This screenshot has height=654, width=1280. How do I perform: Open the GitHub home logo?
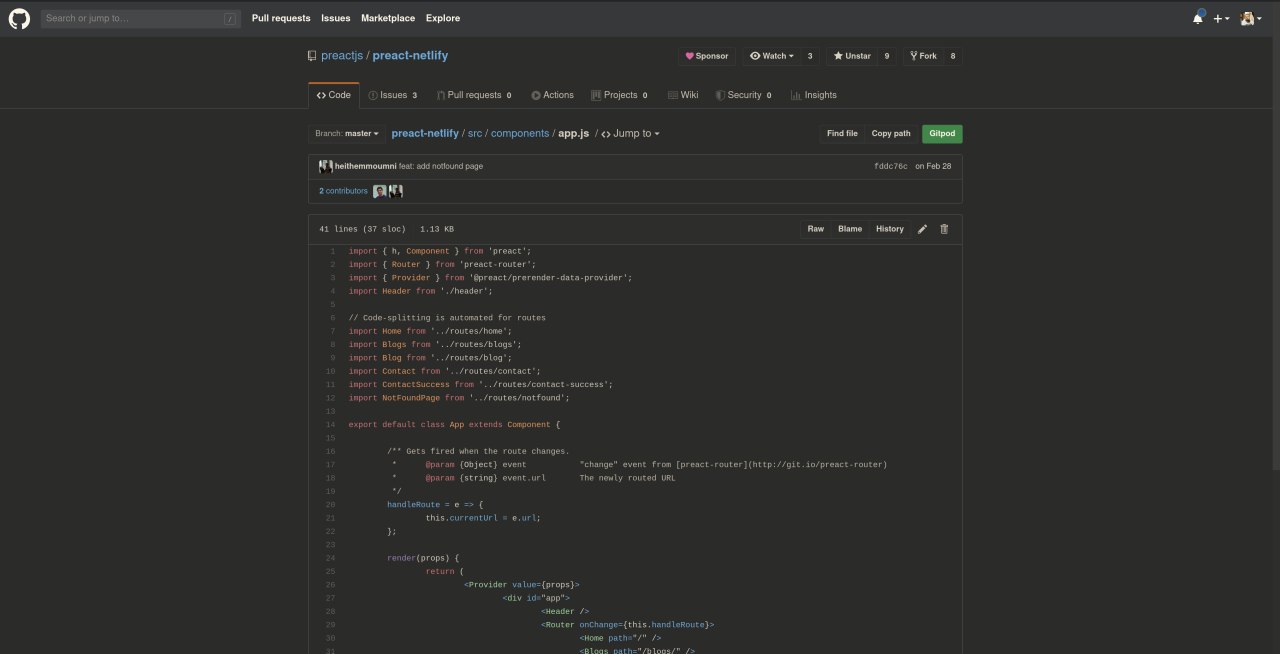pyautogui.click(x=19, y=18)
